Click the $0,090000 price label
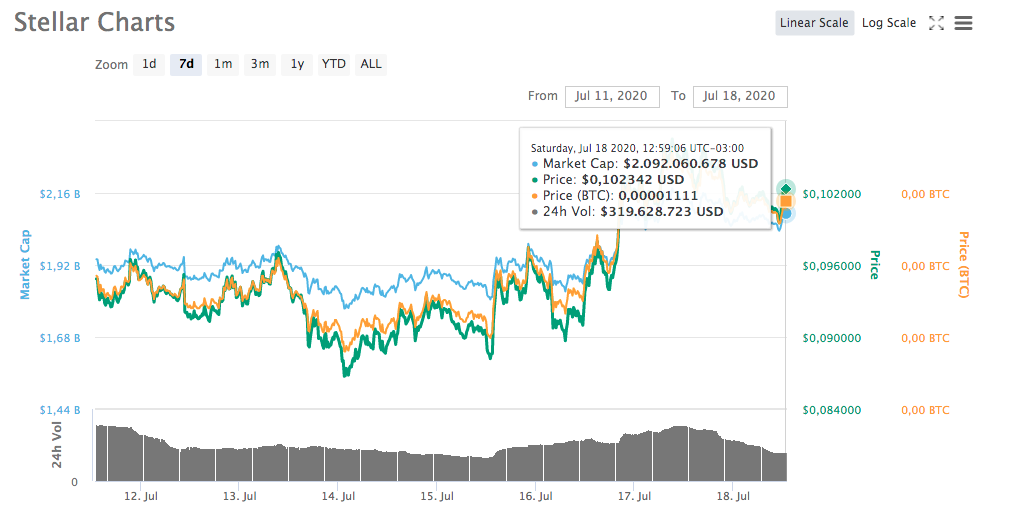Viewport: 1021px width, 518px height. (832, 338)
